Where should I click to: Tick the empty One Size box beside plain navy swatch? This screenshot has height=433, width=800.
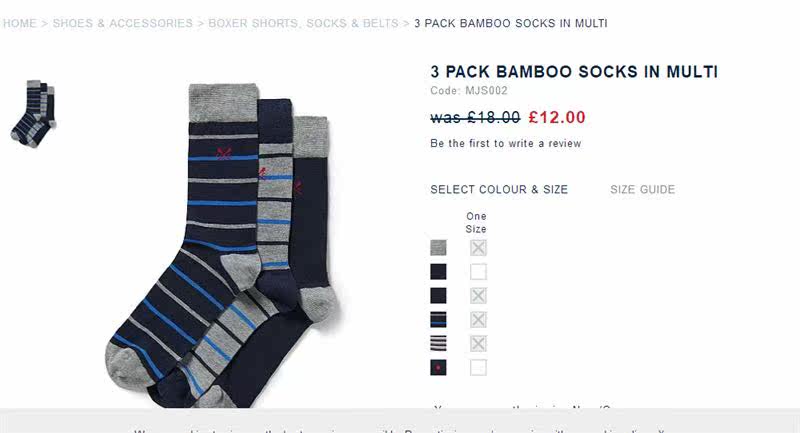pyautogui.click(x=478, y=272)
